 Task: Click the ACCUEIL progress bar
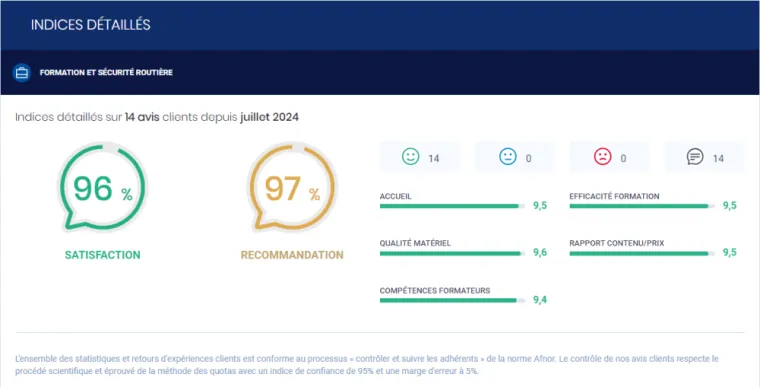[452, 206]
